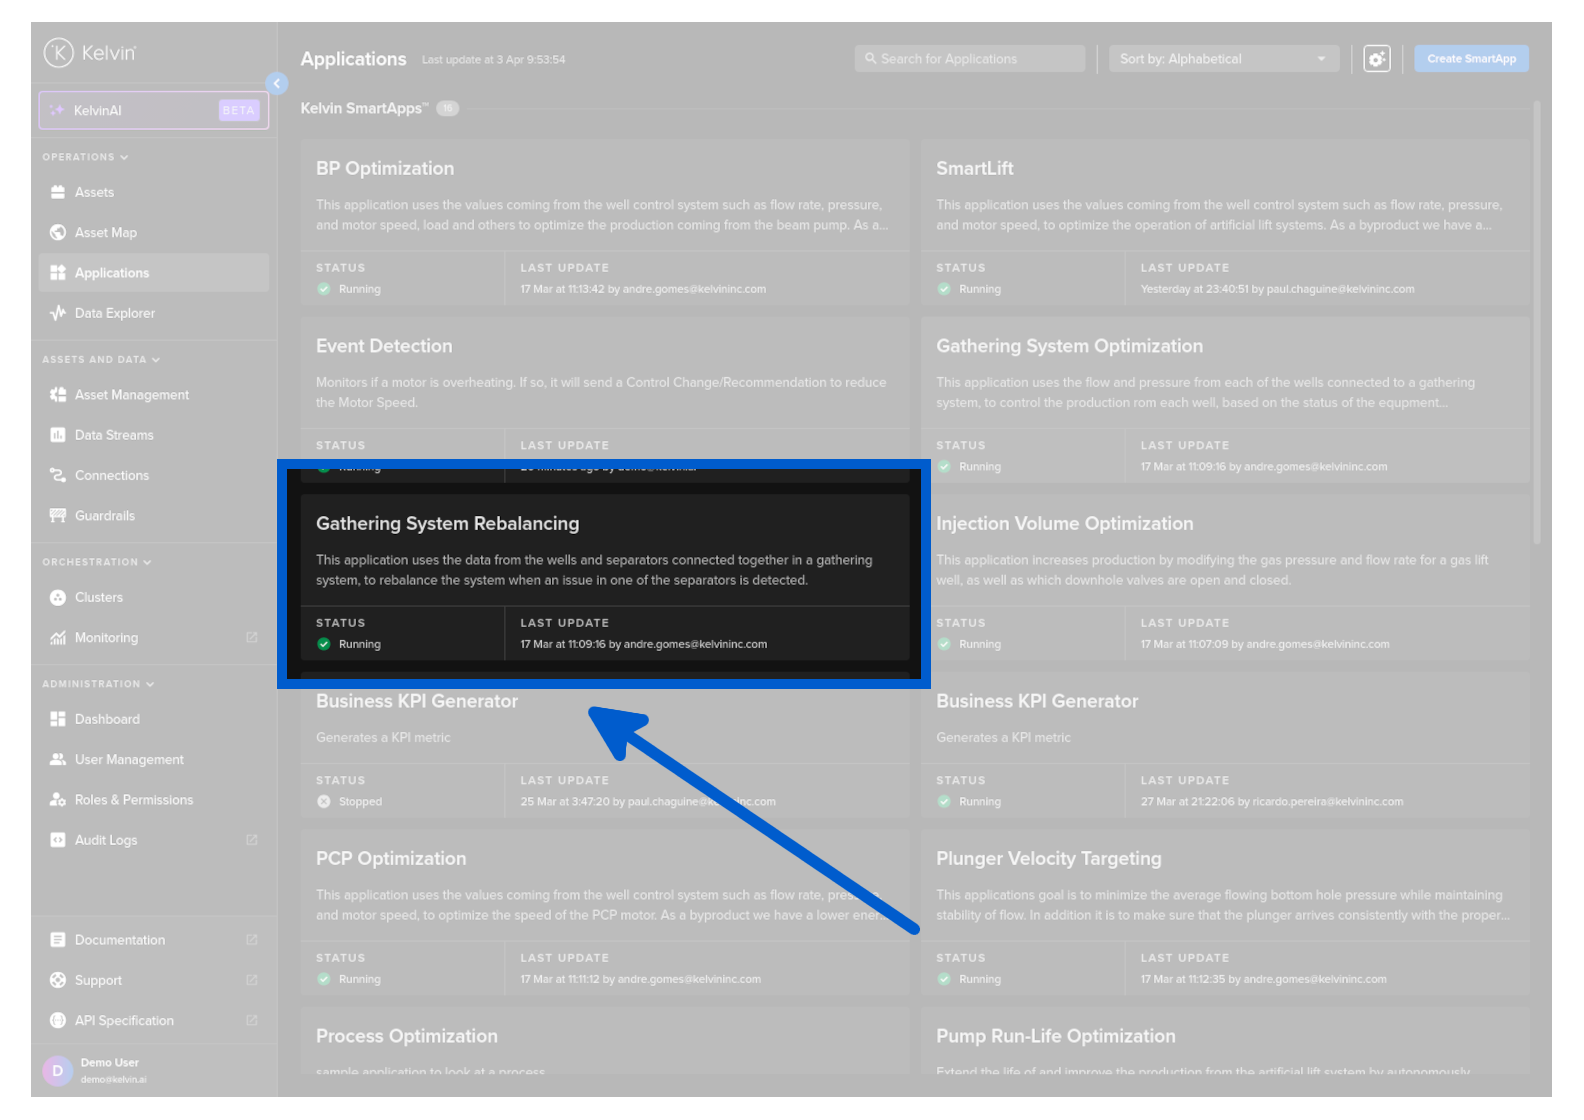This screenshot has width=1584, height=1120.
Task: Click the Create SmartApp button
Action: tap(1470, 59)
